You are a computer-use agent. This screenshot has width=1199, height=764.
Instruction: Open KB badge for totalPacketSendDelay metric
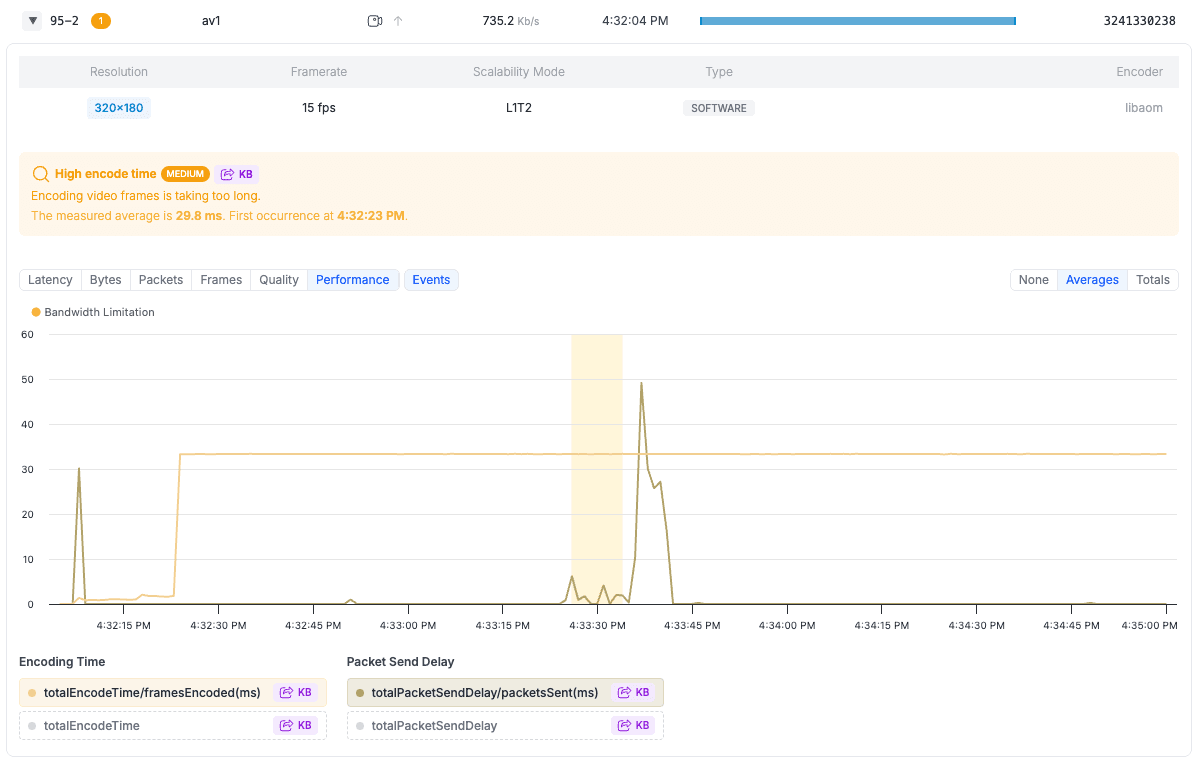[x=634, y=726]
